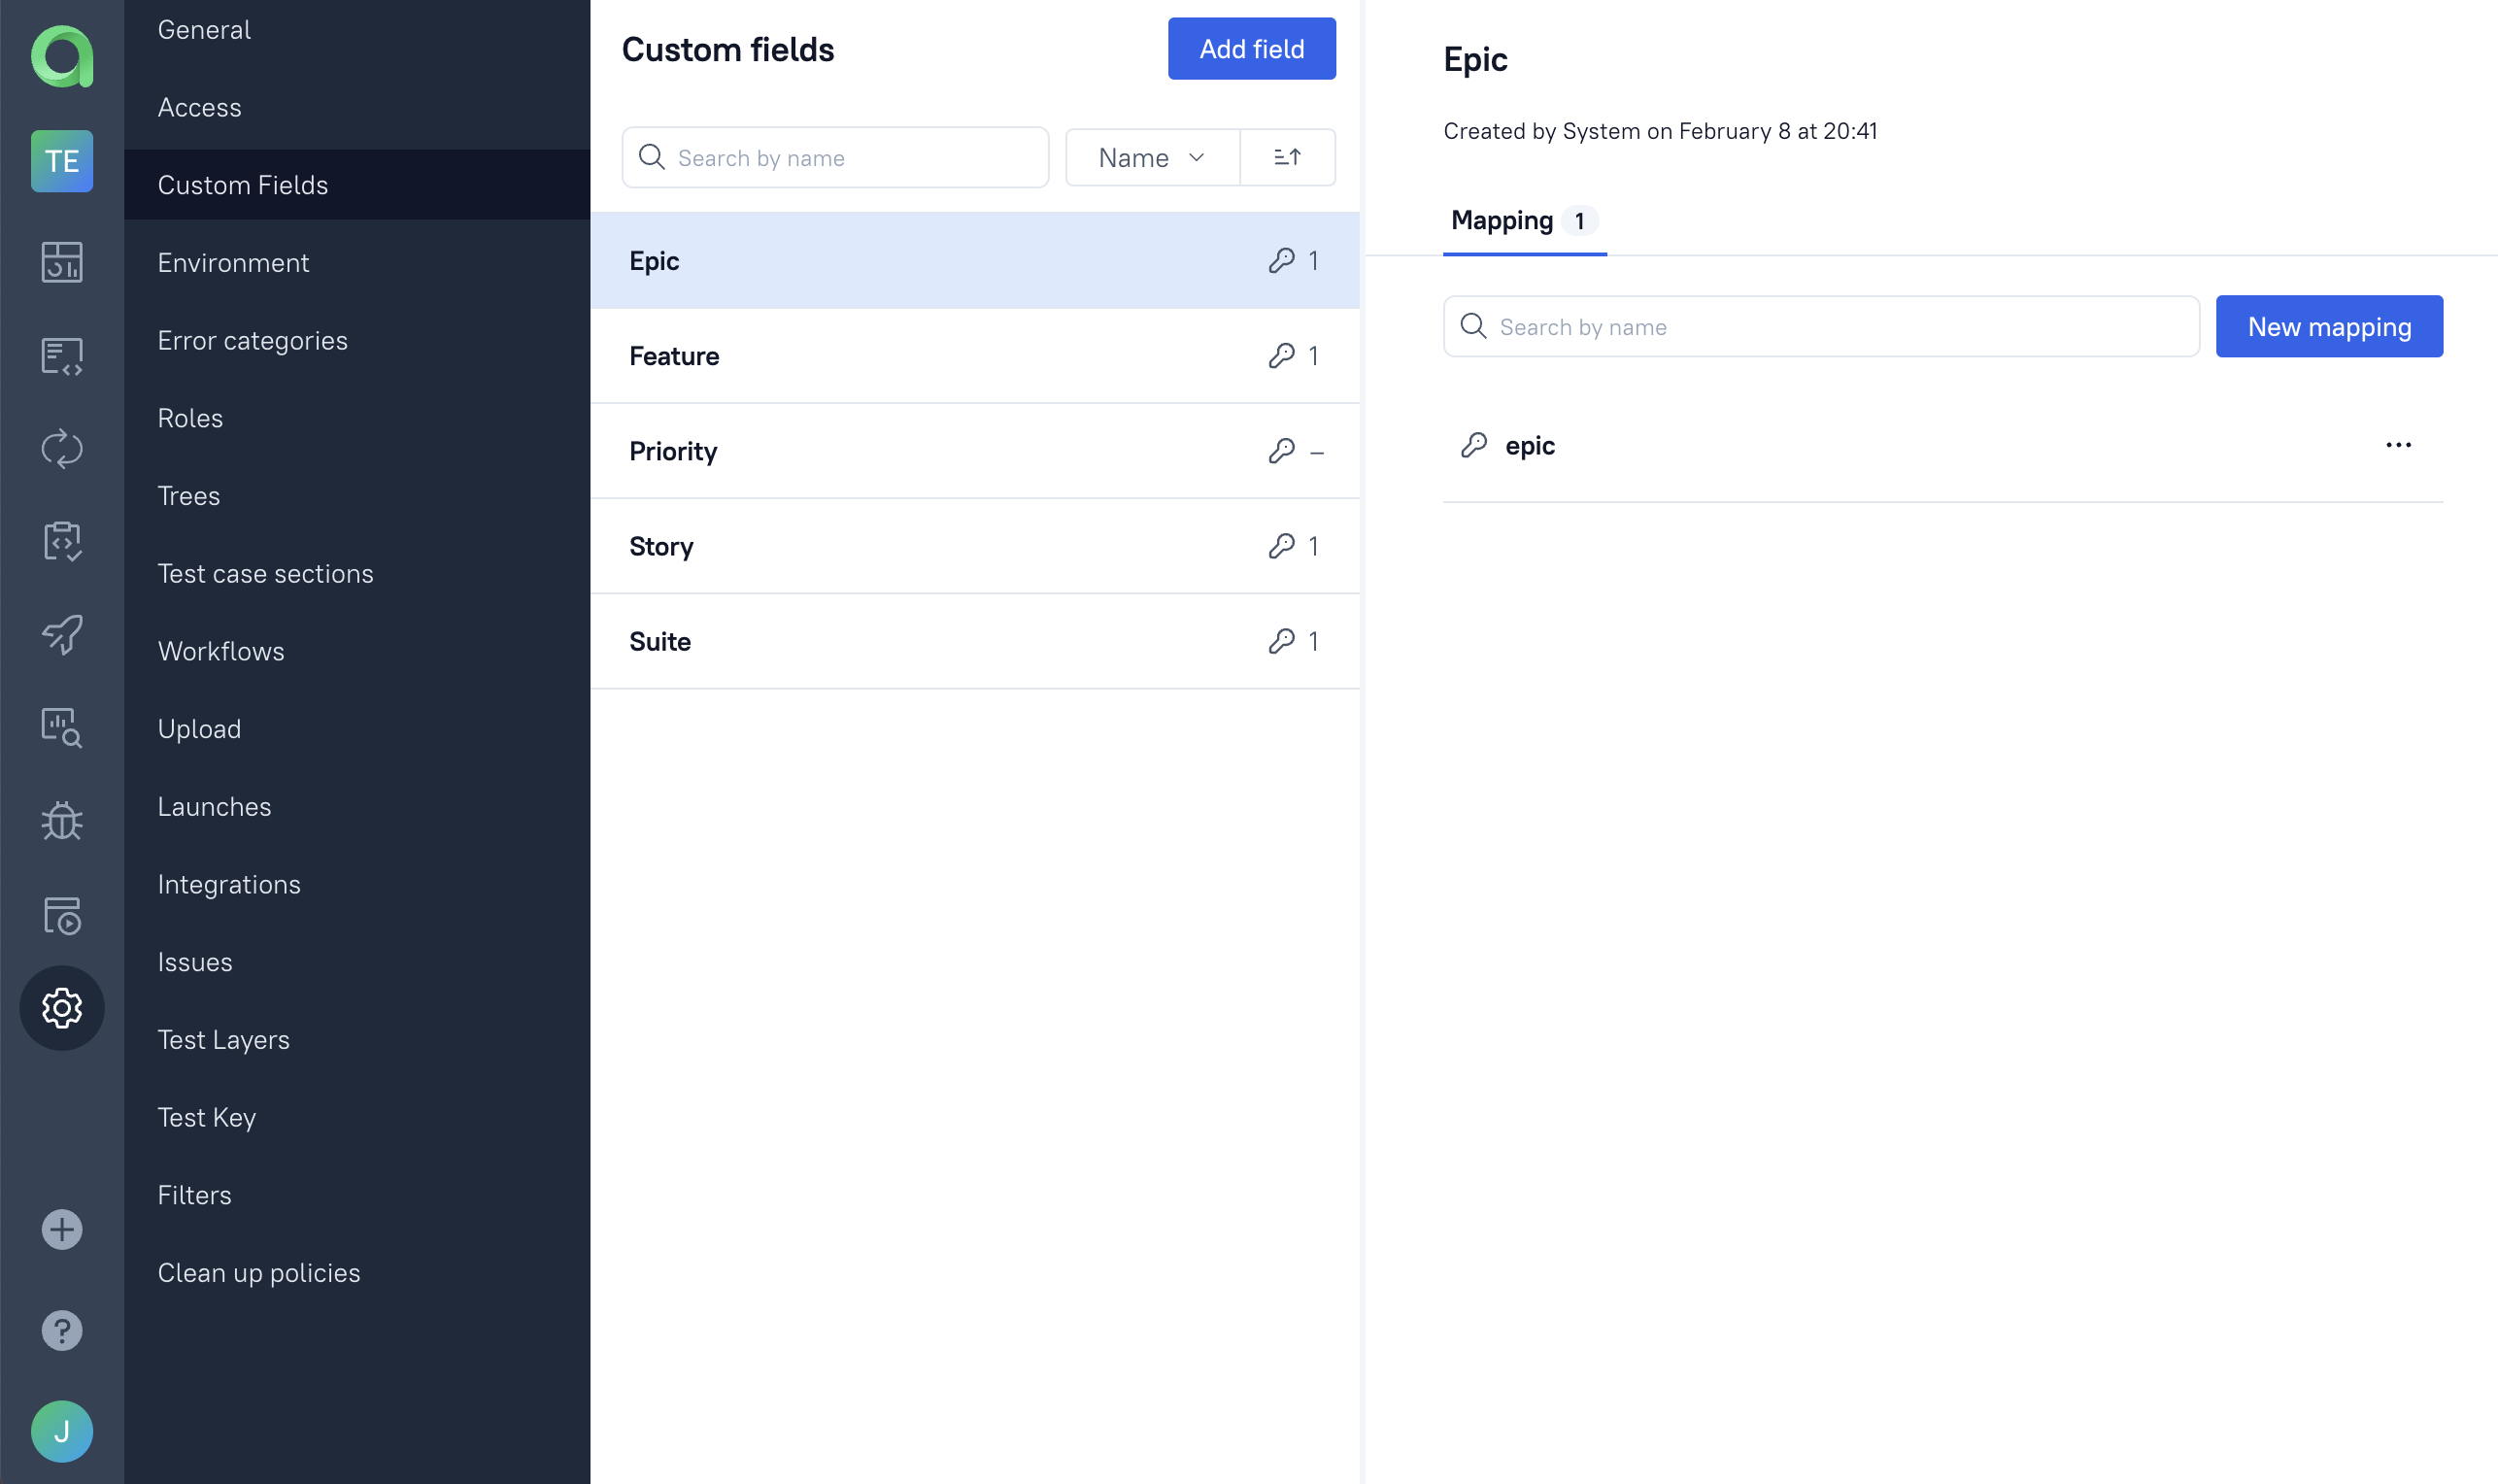Open the user avatar J menu
The width and height of the screenshot is (2498, 1484).
(62, 1431)
